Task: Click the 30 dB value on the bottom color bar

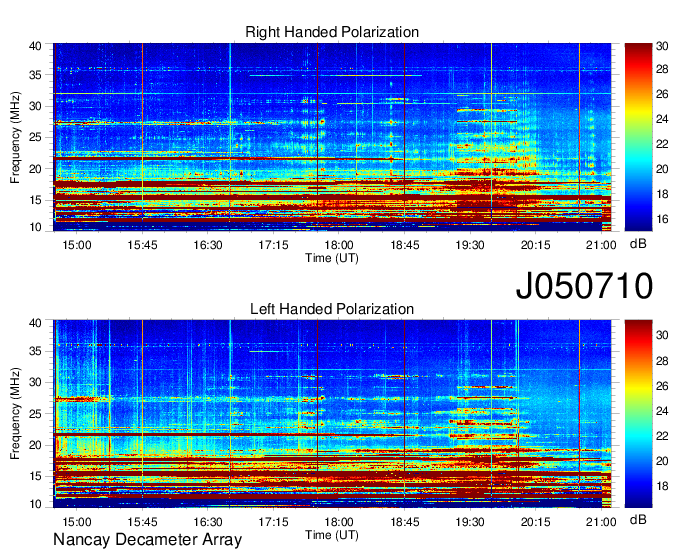Action: 662,335
